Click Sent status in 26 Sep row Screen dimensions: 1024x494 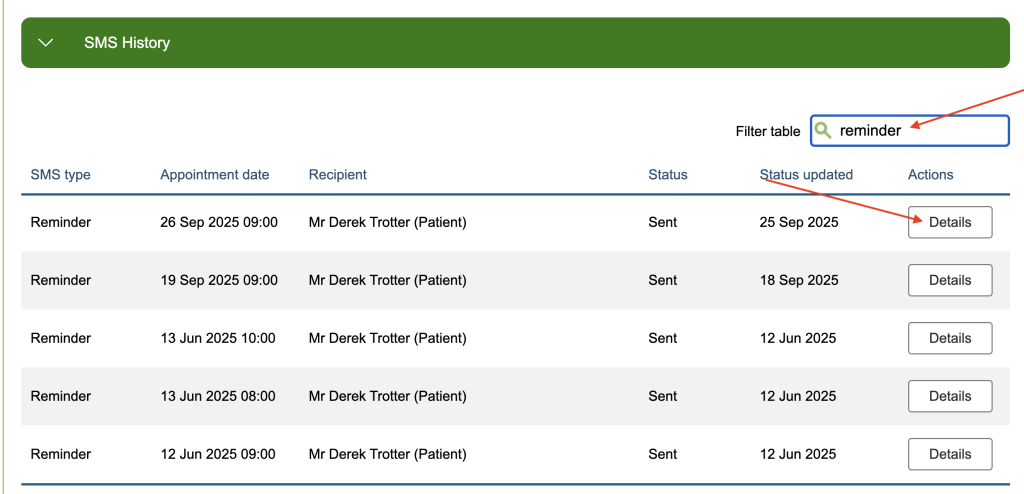tap(662, 222)
